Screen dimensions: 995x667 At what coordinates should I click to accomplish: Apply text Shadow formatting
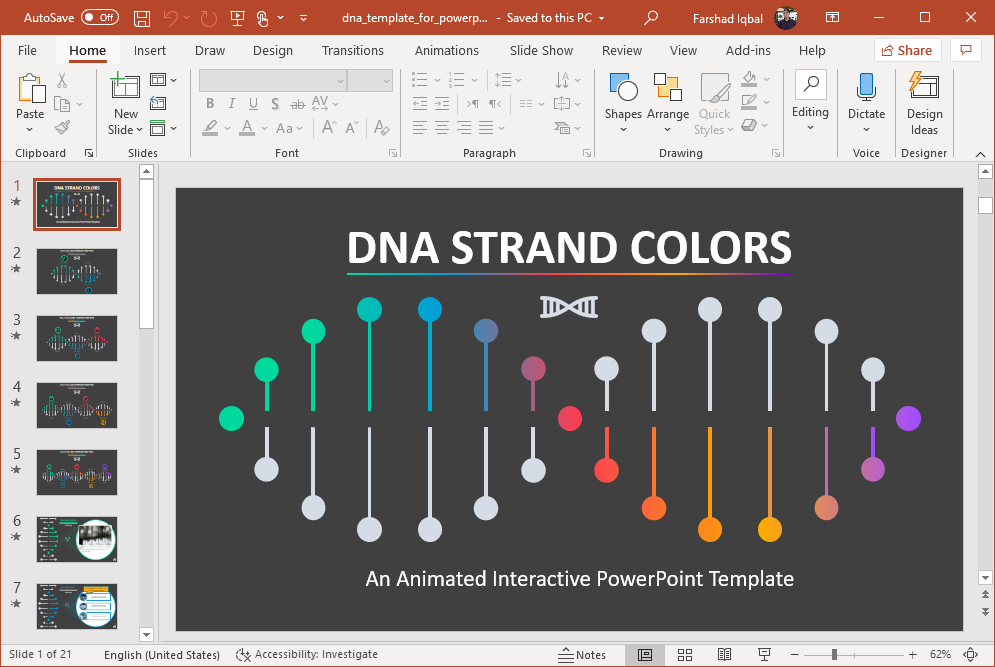coord(275,103)
